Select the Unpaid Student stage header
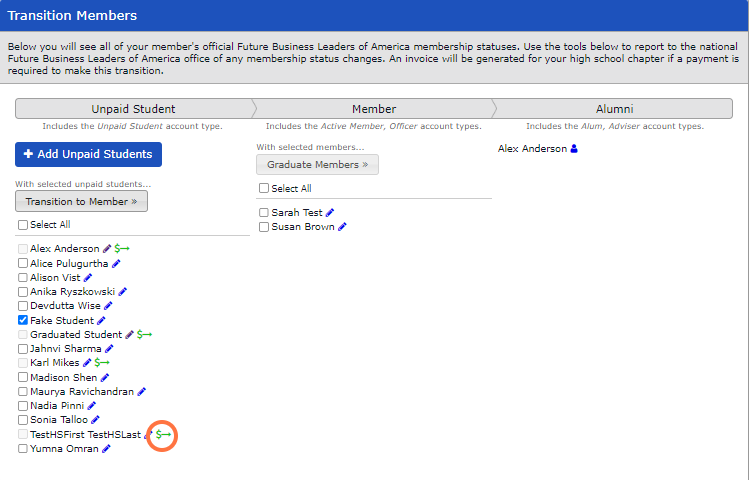 [134, 109]
